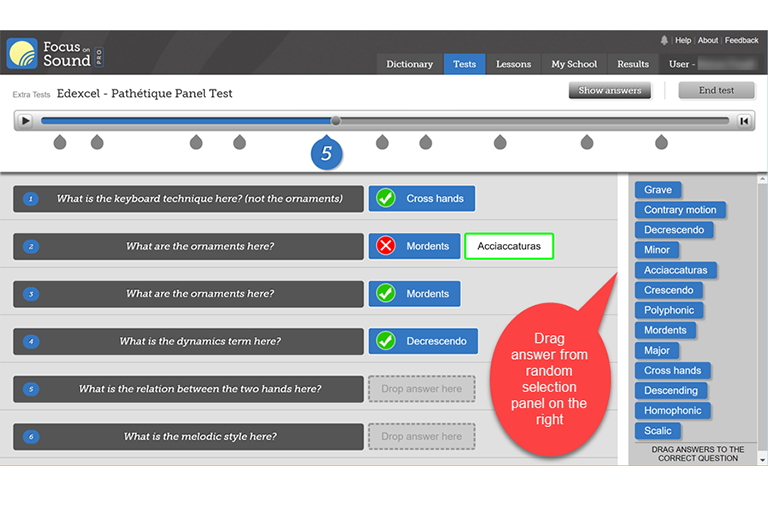768x514 pixels.
Task: Click the notification bell icon
Action: (664, 40)
